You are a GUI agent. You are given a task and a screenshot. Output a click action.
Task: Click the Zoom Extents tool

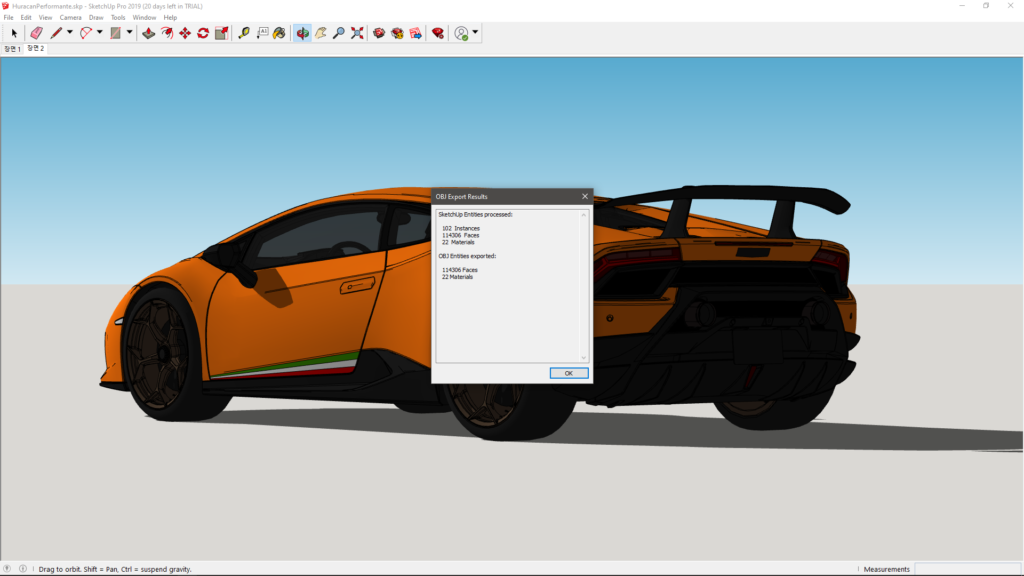pos(357,33)
